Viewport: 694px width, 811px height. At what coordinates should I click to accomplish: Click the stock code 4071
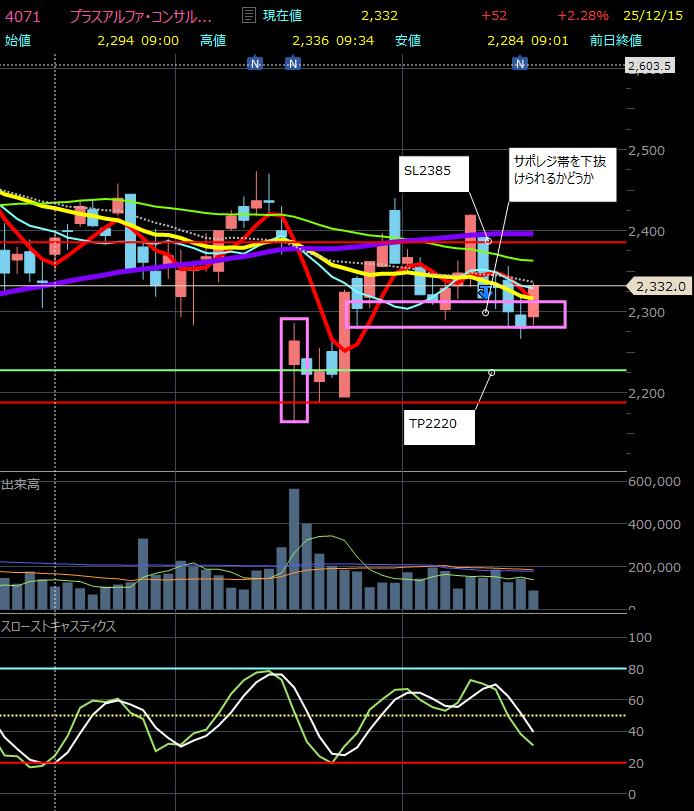coord(24,16)
